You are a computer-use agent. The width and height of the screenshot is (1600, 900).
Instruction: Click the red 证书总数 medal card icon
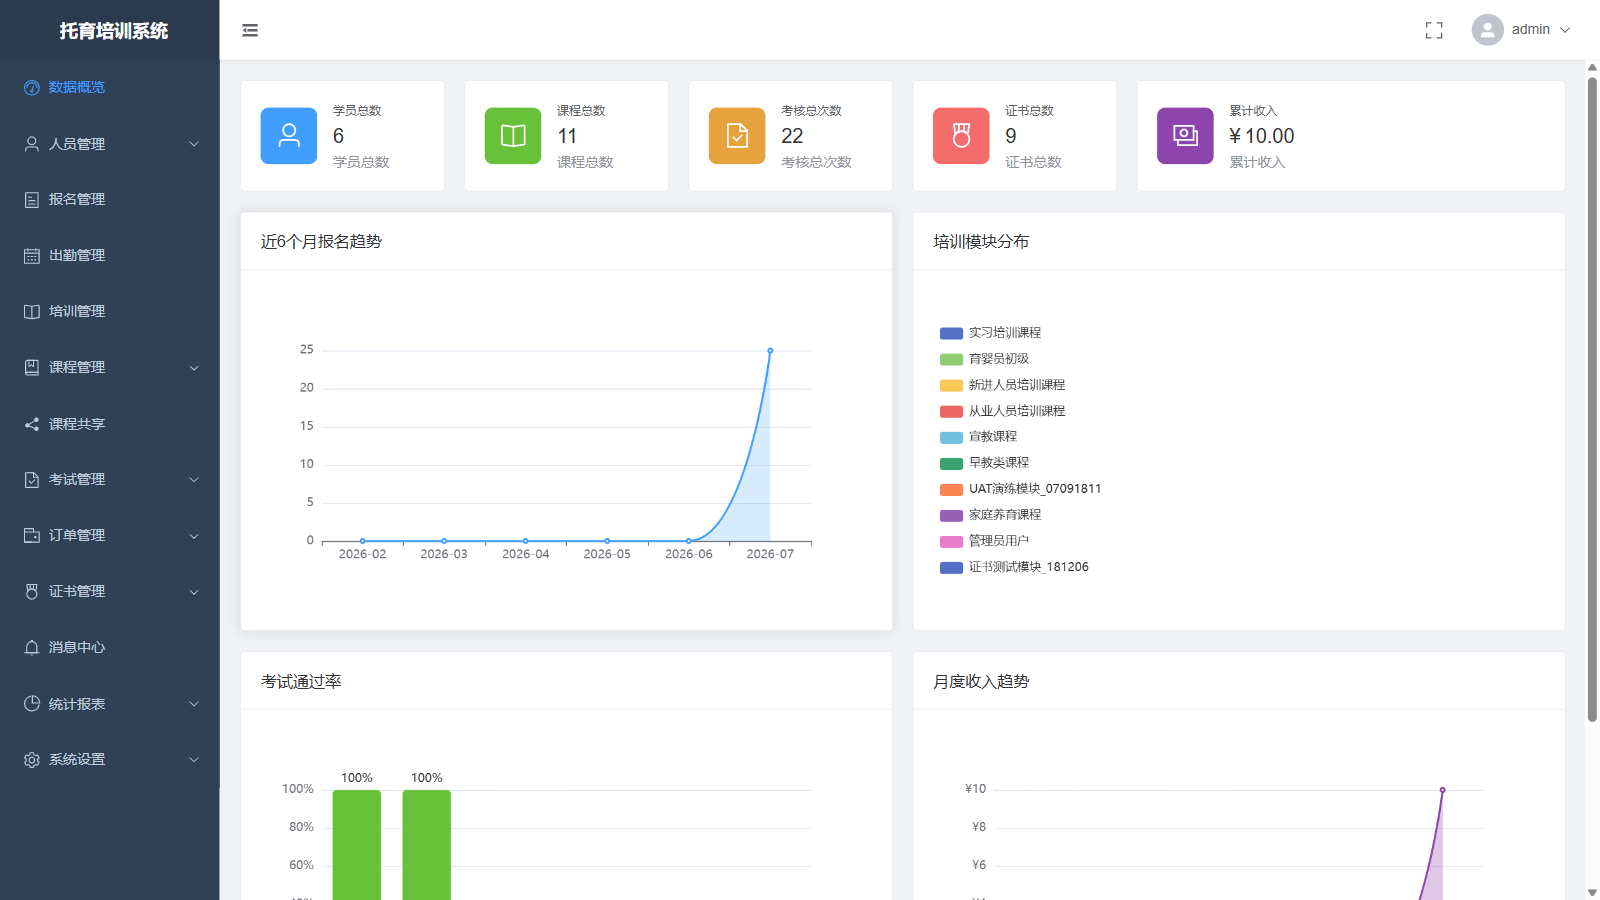coord(961,136)
